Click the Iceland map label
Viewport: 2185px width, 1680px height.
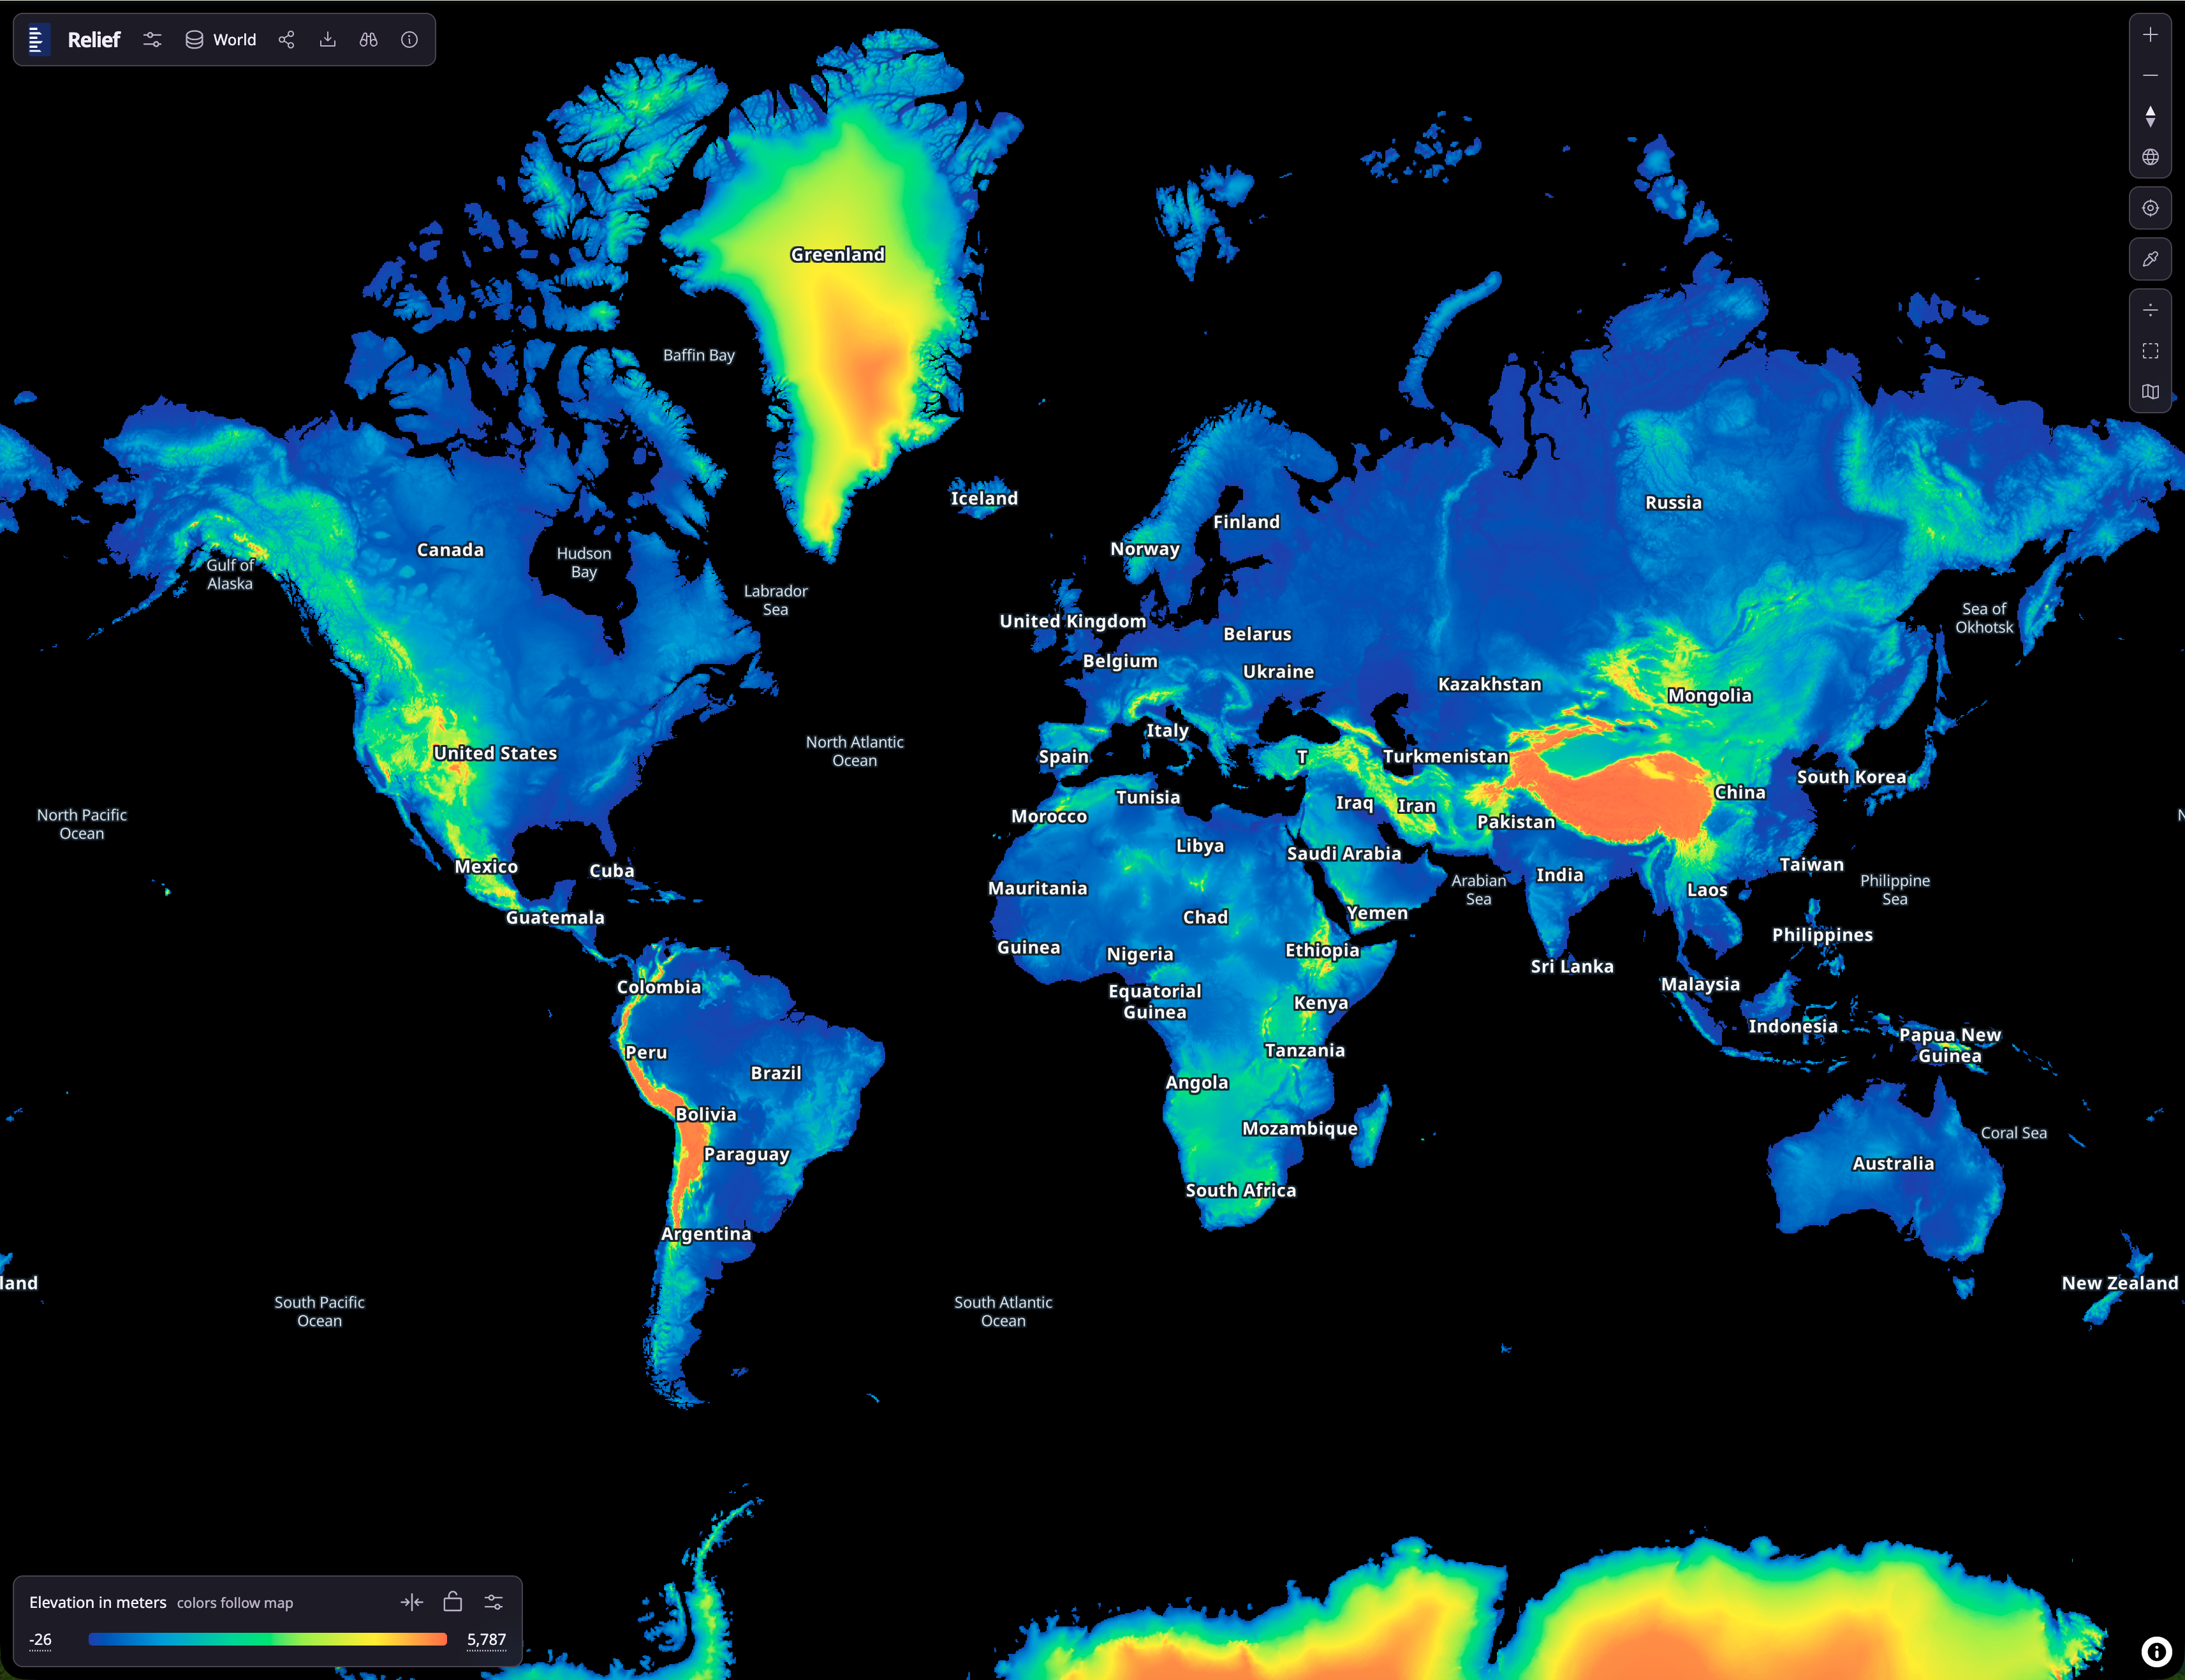coord(984,499)
